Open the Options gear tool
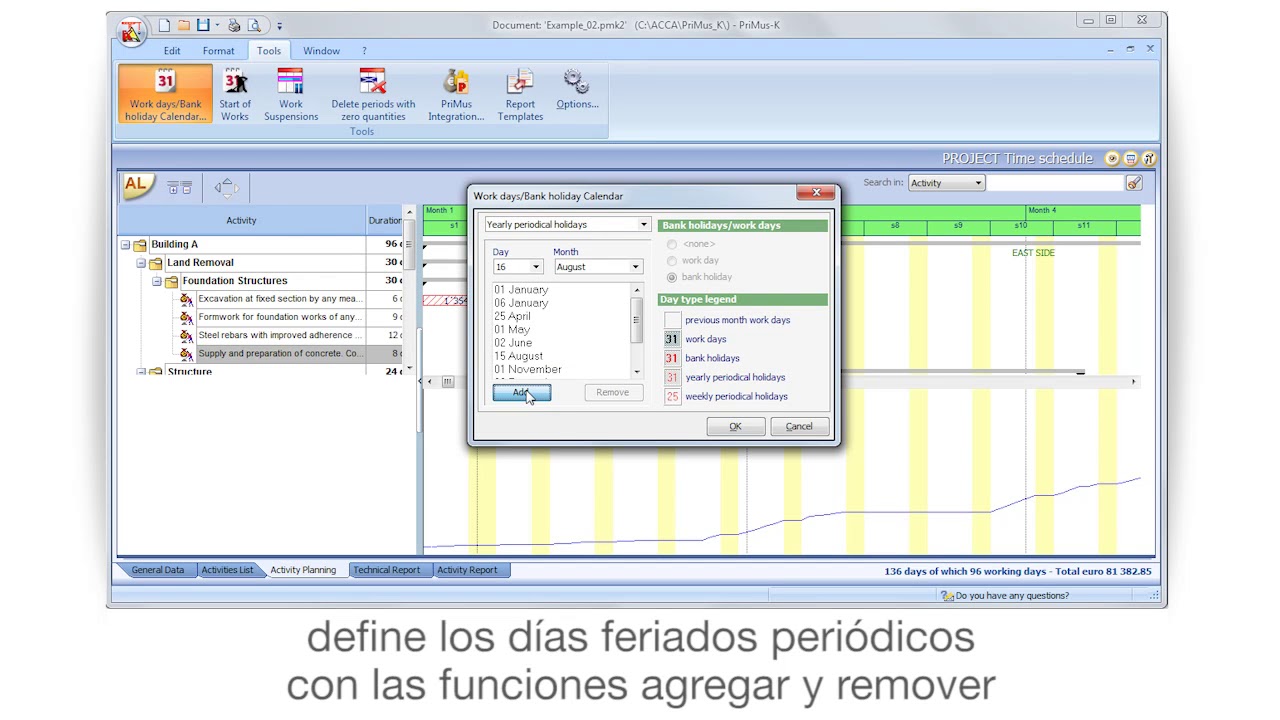 (x=577, y=90)
